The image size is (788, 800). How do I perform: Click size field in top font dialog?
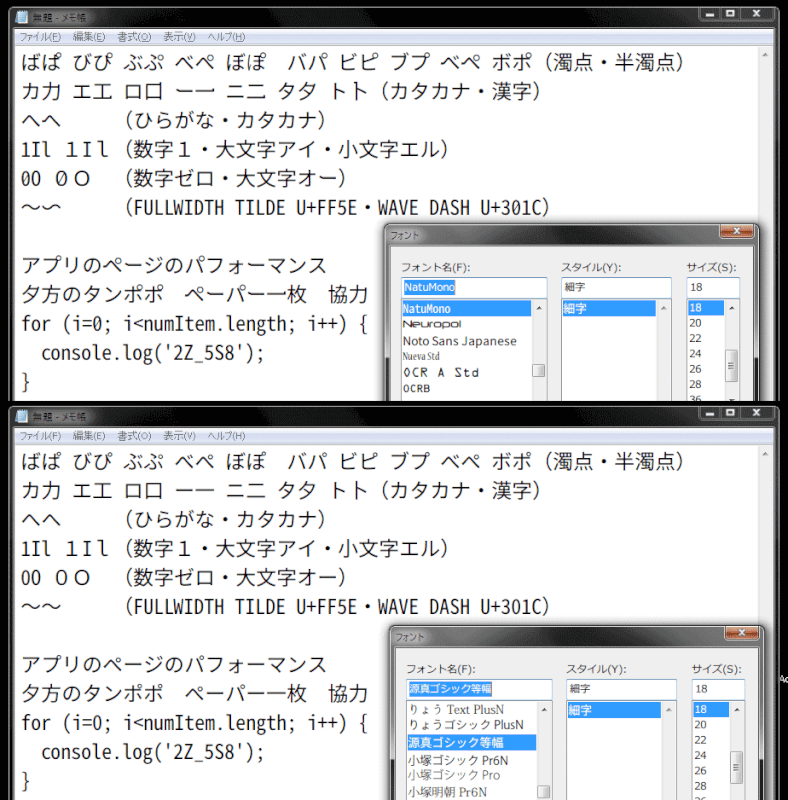pyautogui.click(x=712, y=287)
